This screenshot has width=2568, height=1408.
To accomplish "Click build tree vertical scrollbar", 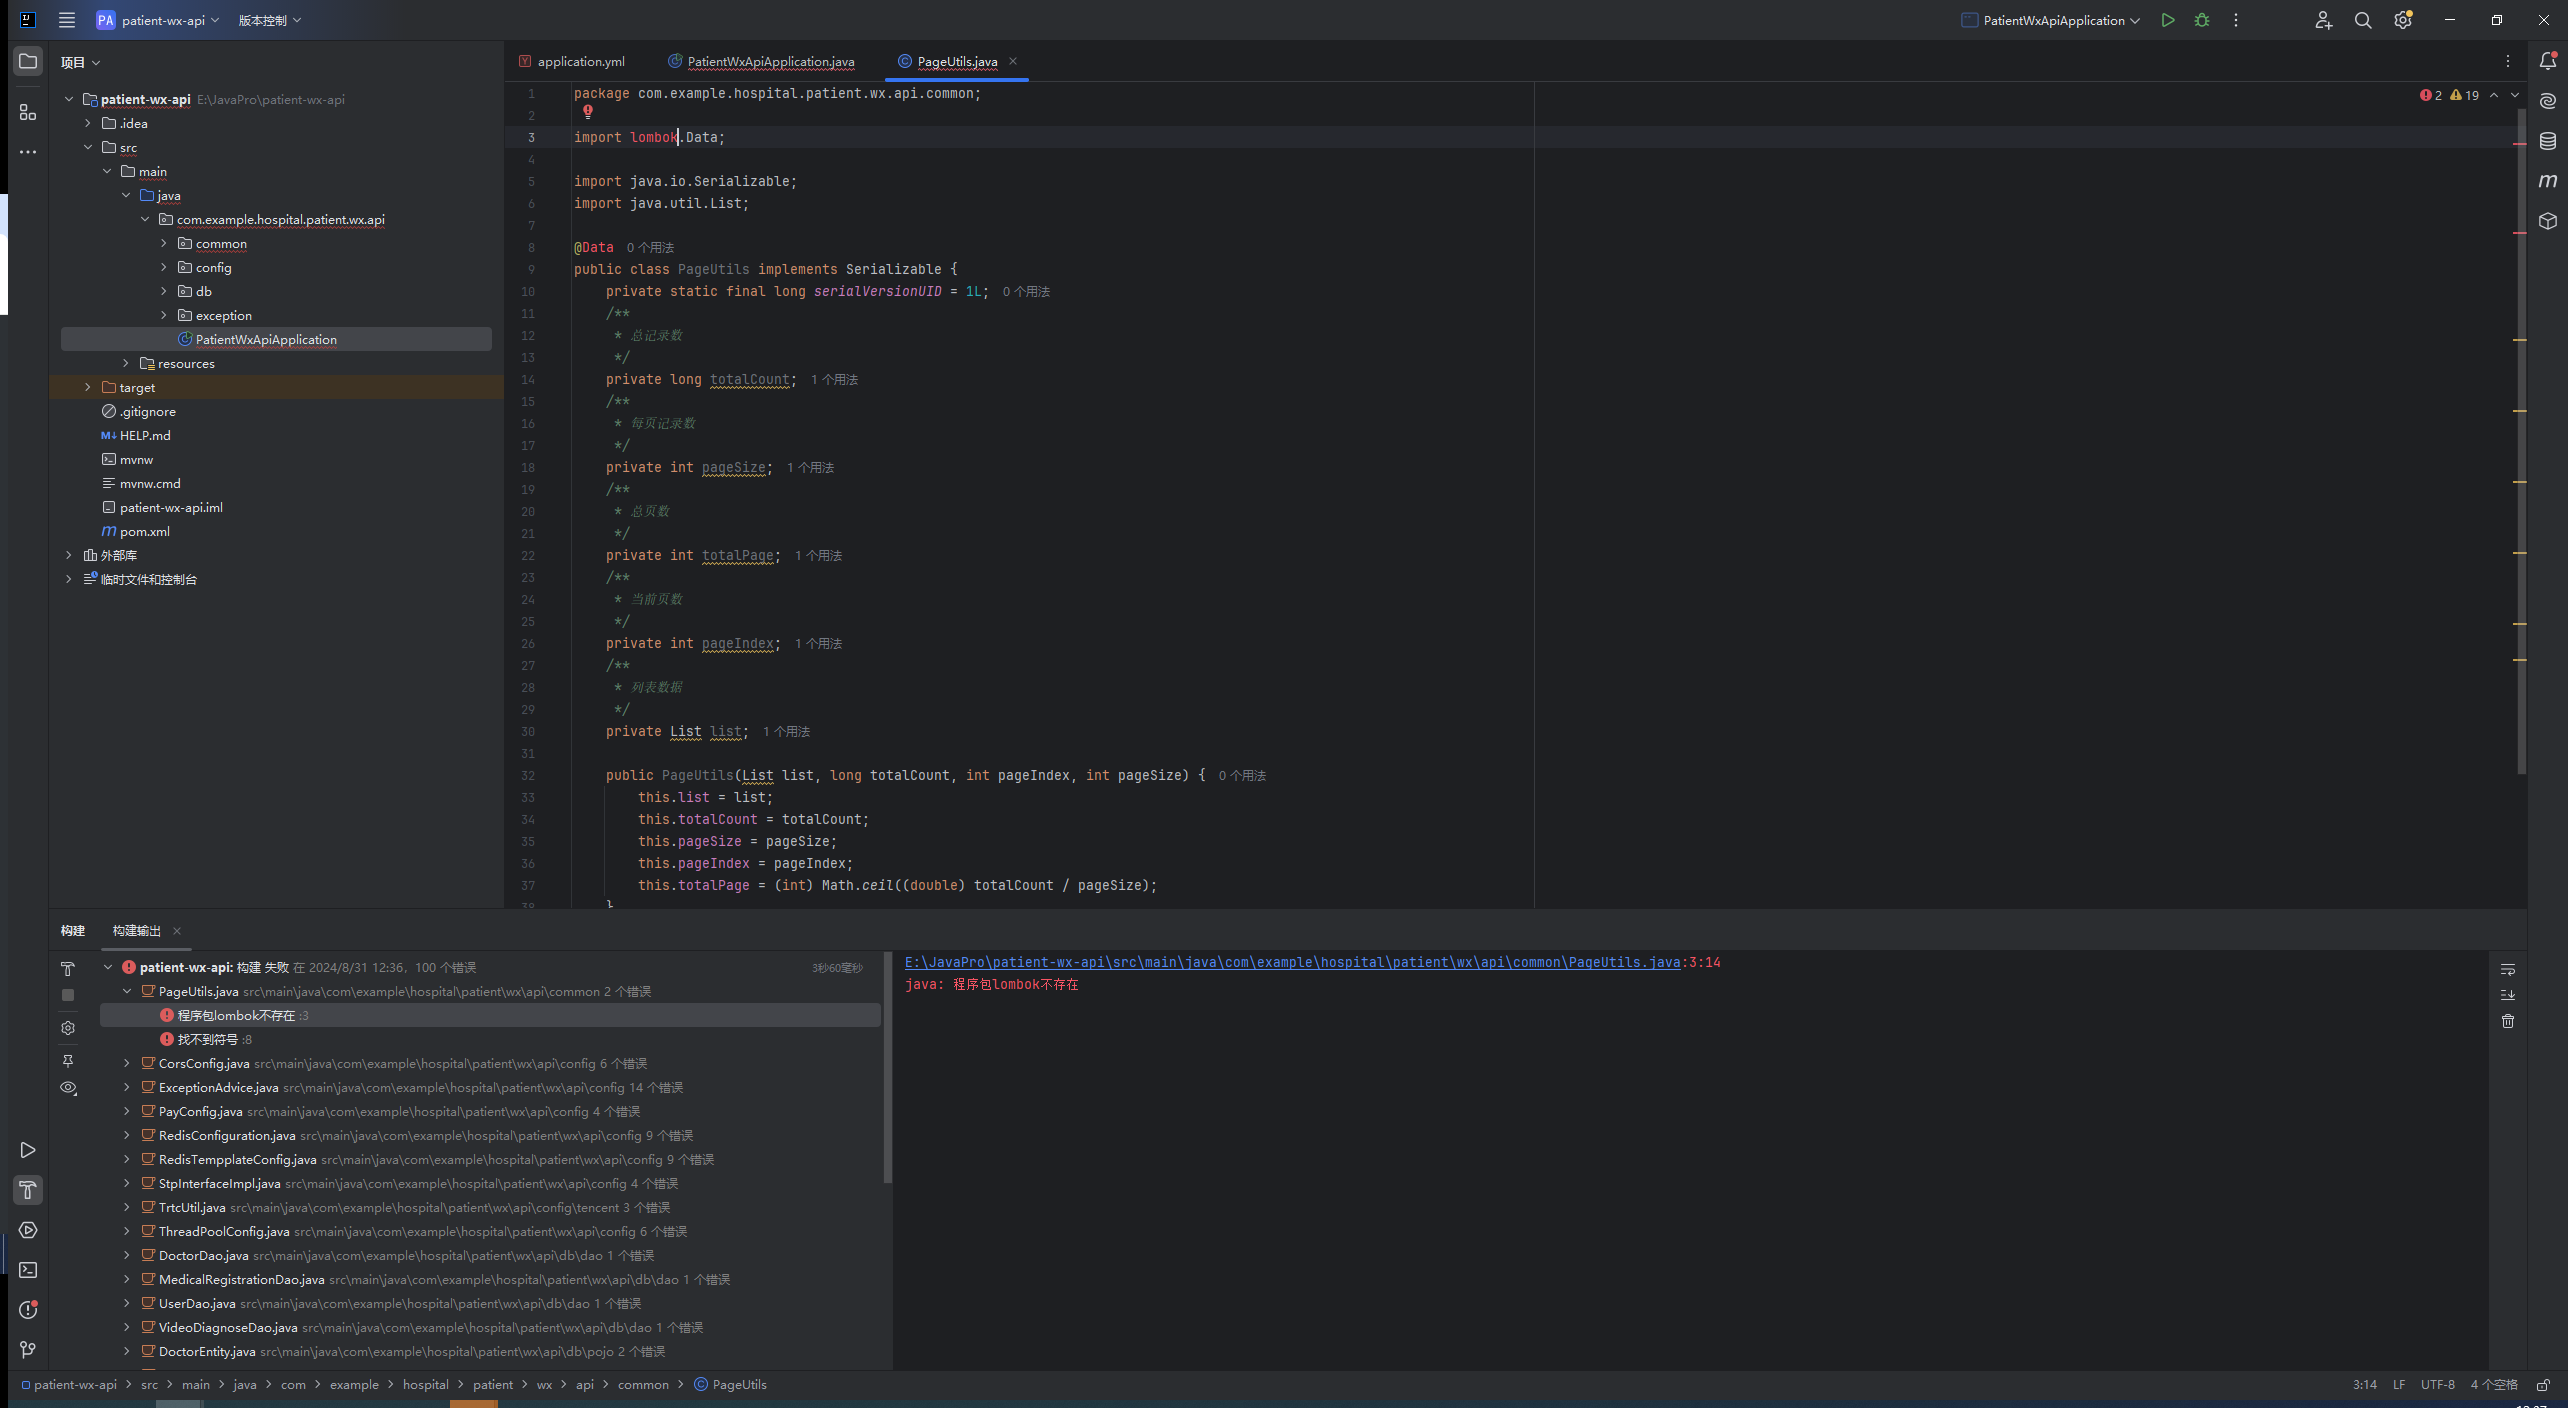I will 887,1066.
